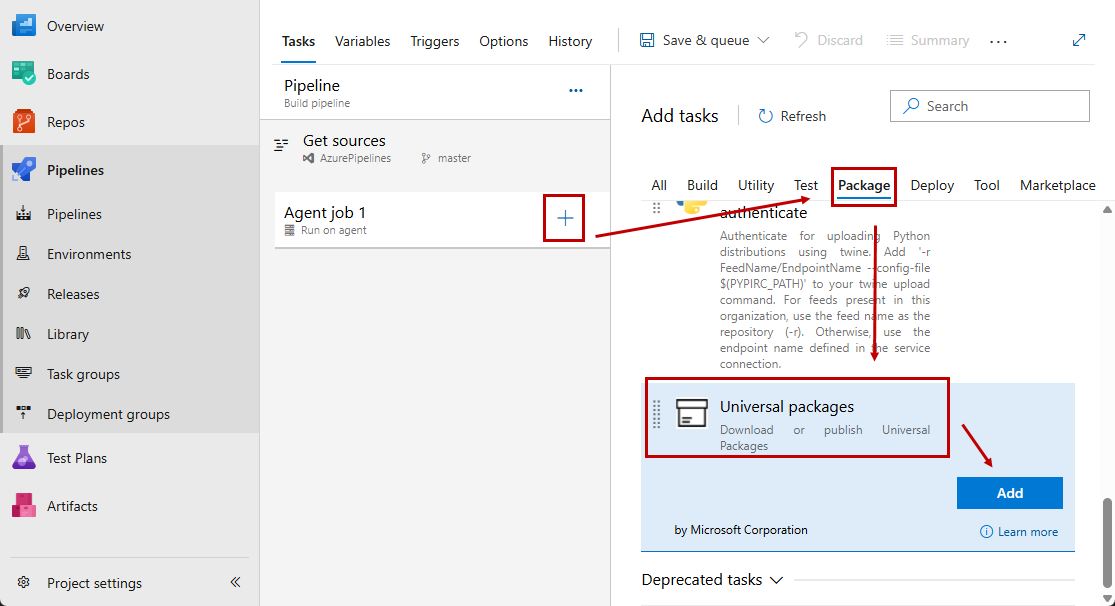Click the Artifacts icon
Viewport: 1115px width, 606px height.
click(x=23, y=505)
